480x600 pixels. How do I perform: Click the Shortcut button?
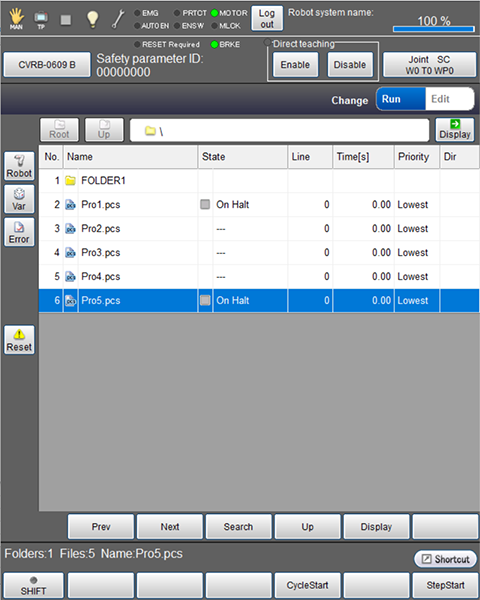[x=446, y=559]
